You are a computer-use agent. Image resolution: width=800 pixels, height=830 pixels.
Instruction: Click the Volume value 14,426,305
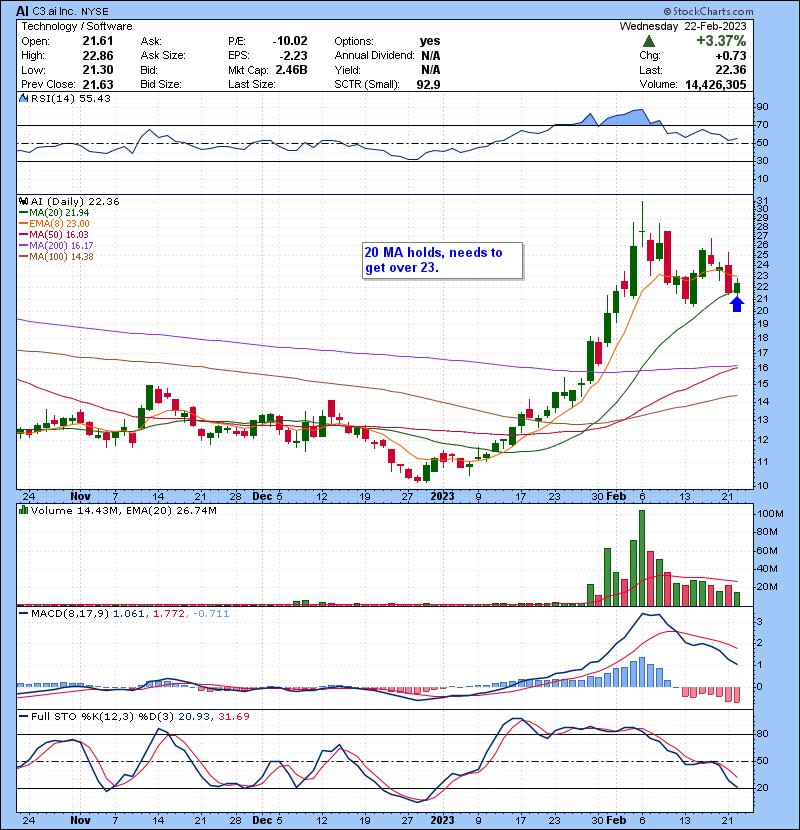(x=716, y=85)
